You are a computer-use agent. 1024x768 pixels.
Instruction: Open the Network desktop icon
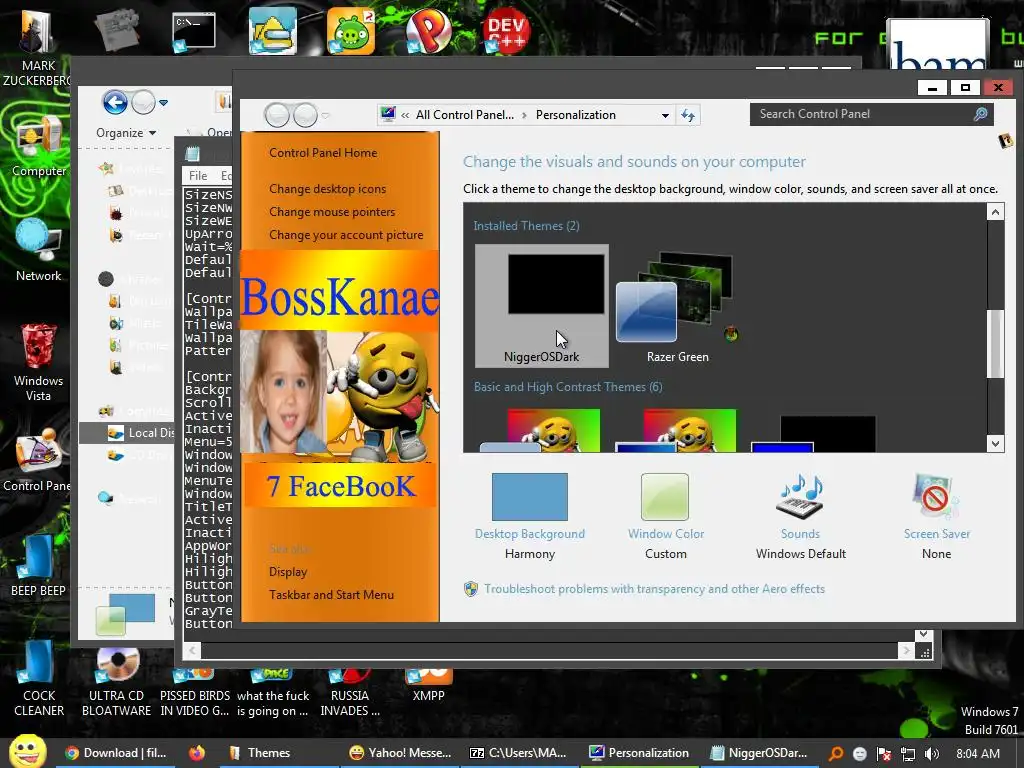pos(38,250)
